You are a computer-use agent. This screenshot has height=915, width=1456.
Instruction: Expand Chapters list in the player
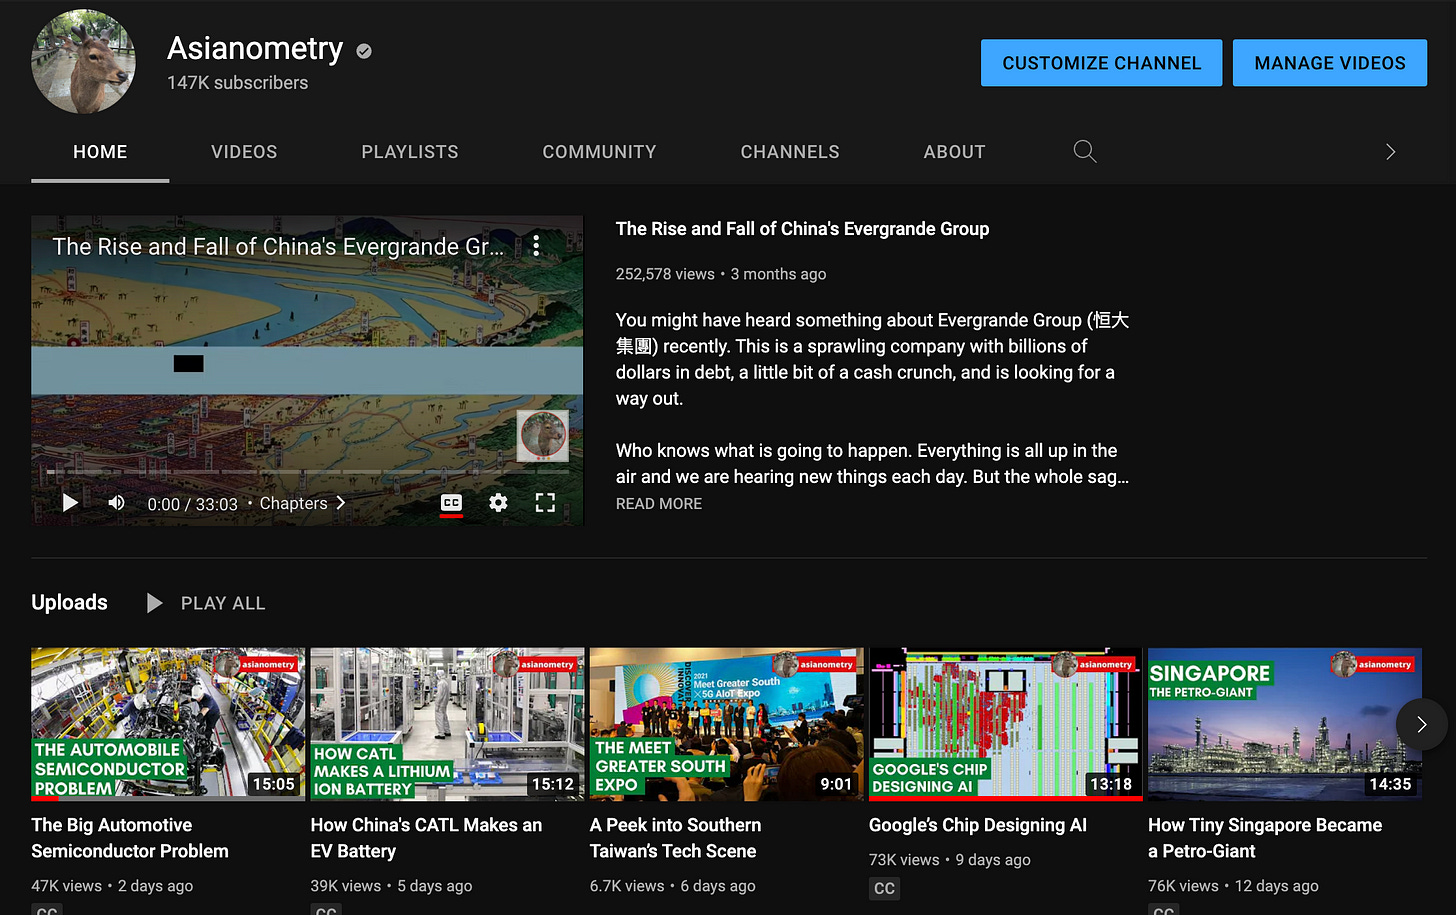(x=302, y=503)
